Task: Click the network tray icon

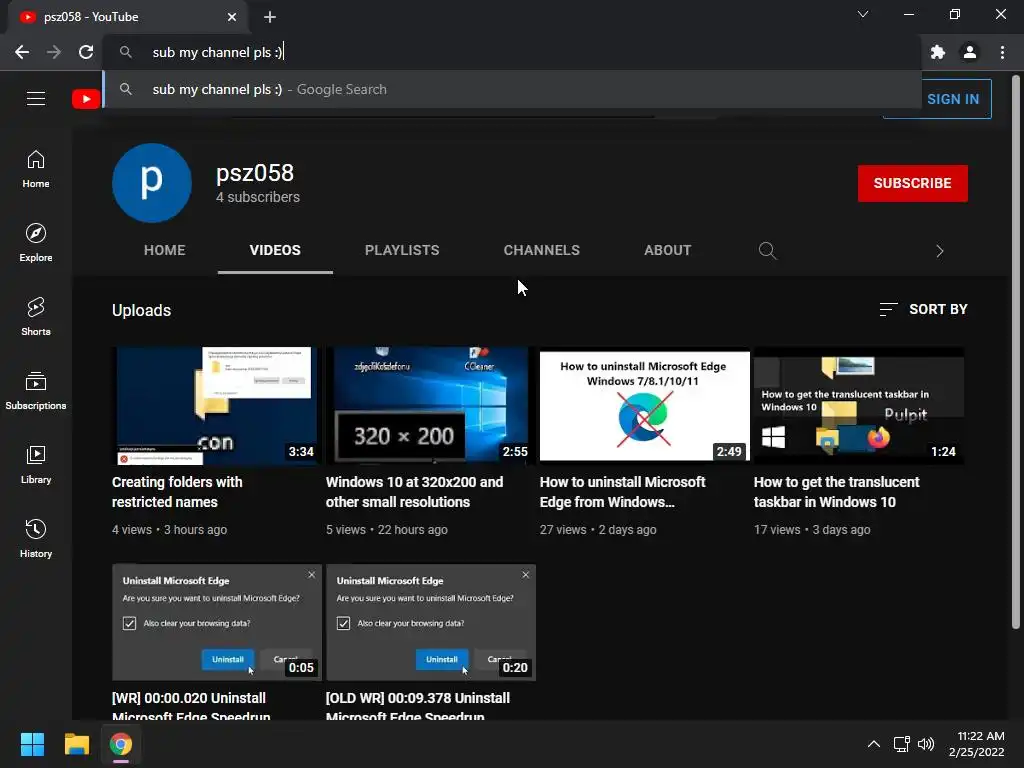Action: click(901, 744)
